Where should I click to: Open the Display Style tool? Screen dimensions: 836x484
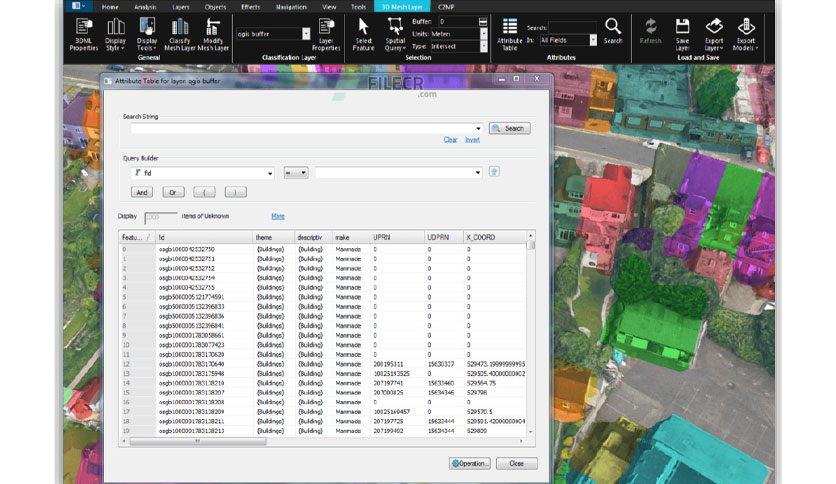click(115, 35)
